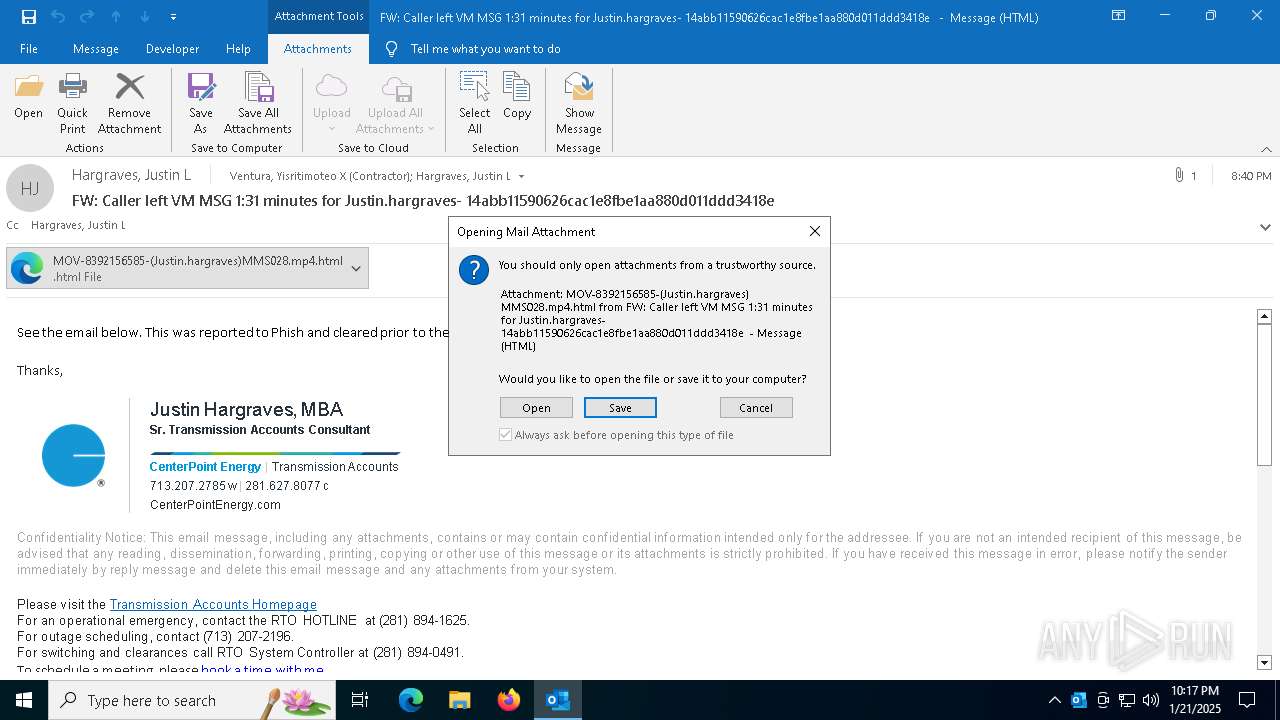1280x720 pixels.
Task: Open the File menu
Action: coord(29,49)
